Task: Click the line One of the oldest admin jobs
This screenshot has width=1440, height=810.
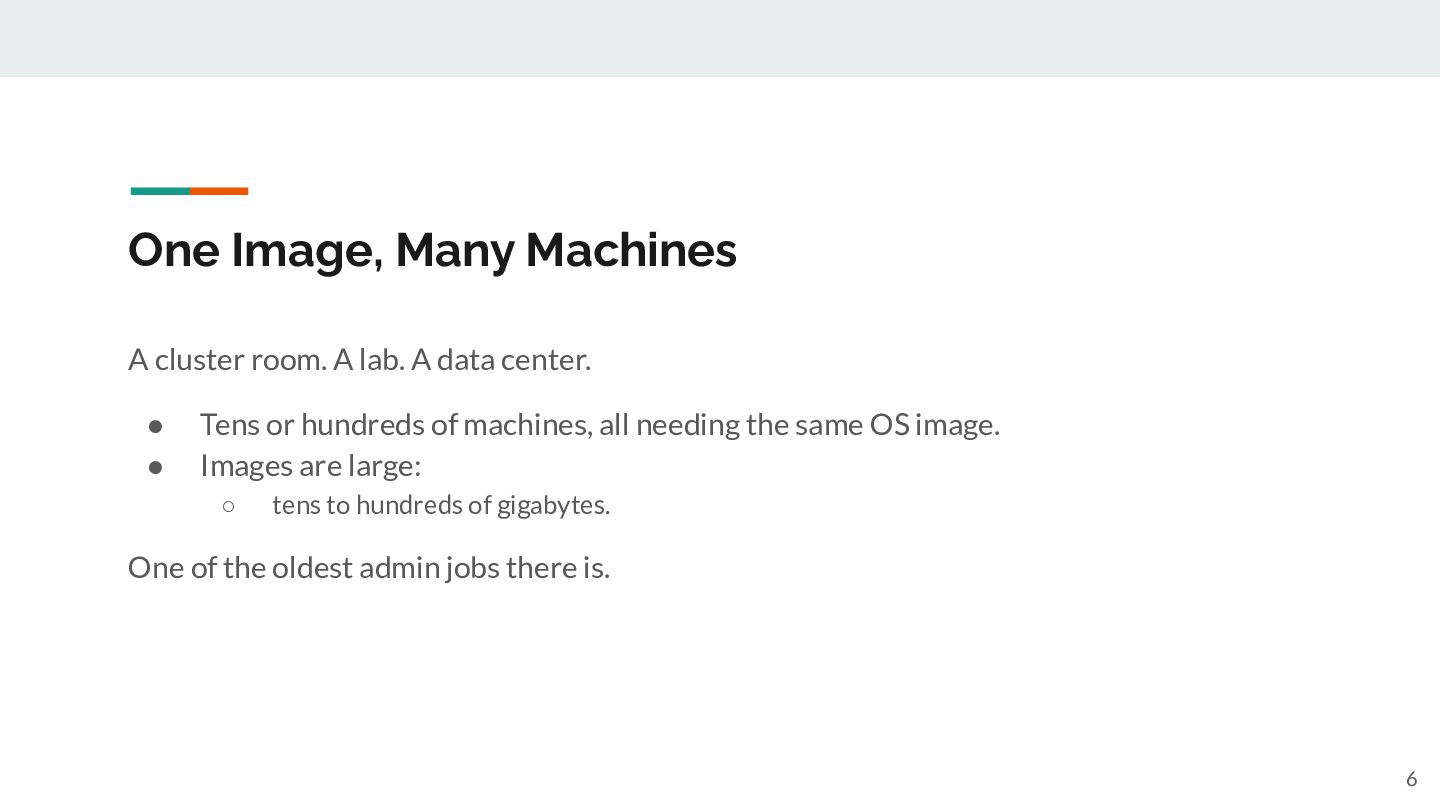Action: tap(369, 567)
